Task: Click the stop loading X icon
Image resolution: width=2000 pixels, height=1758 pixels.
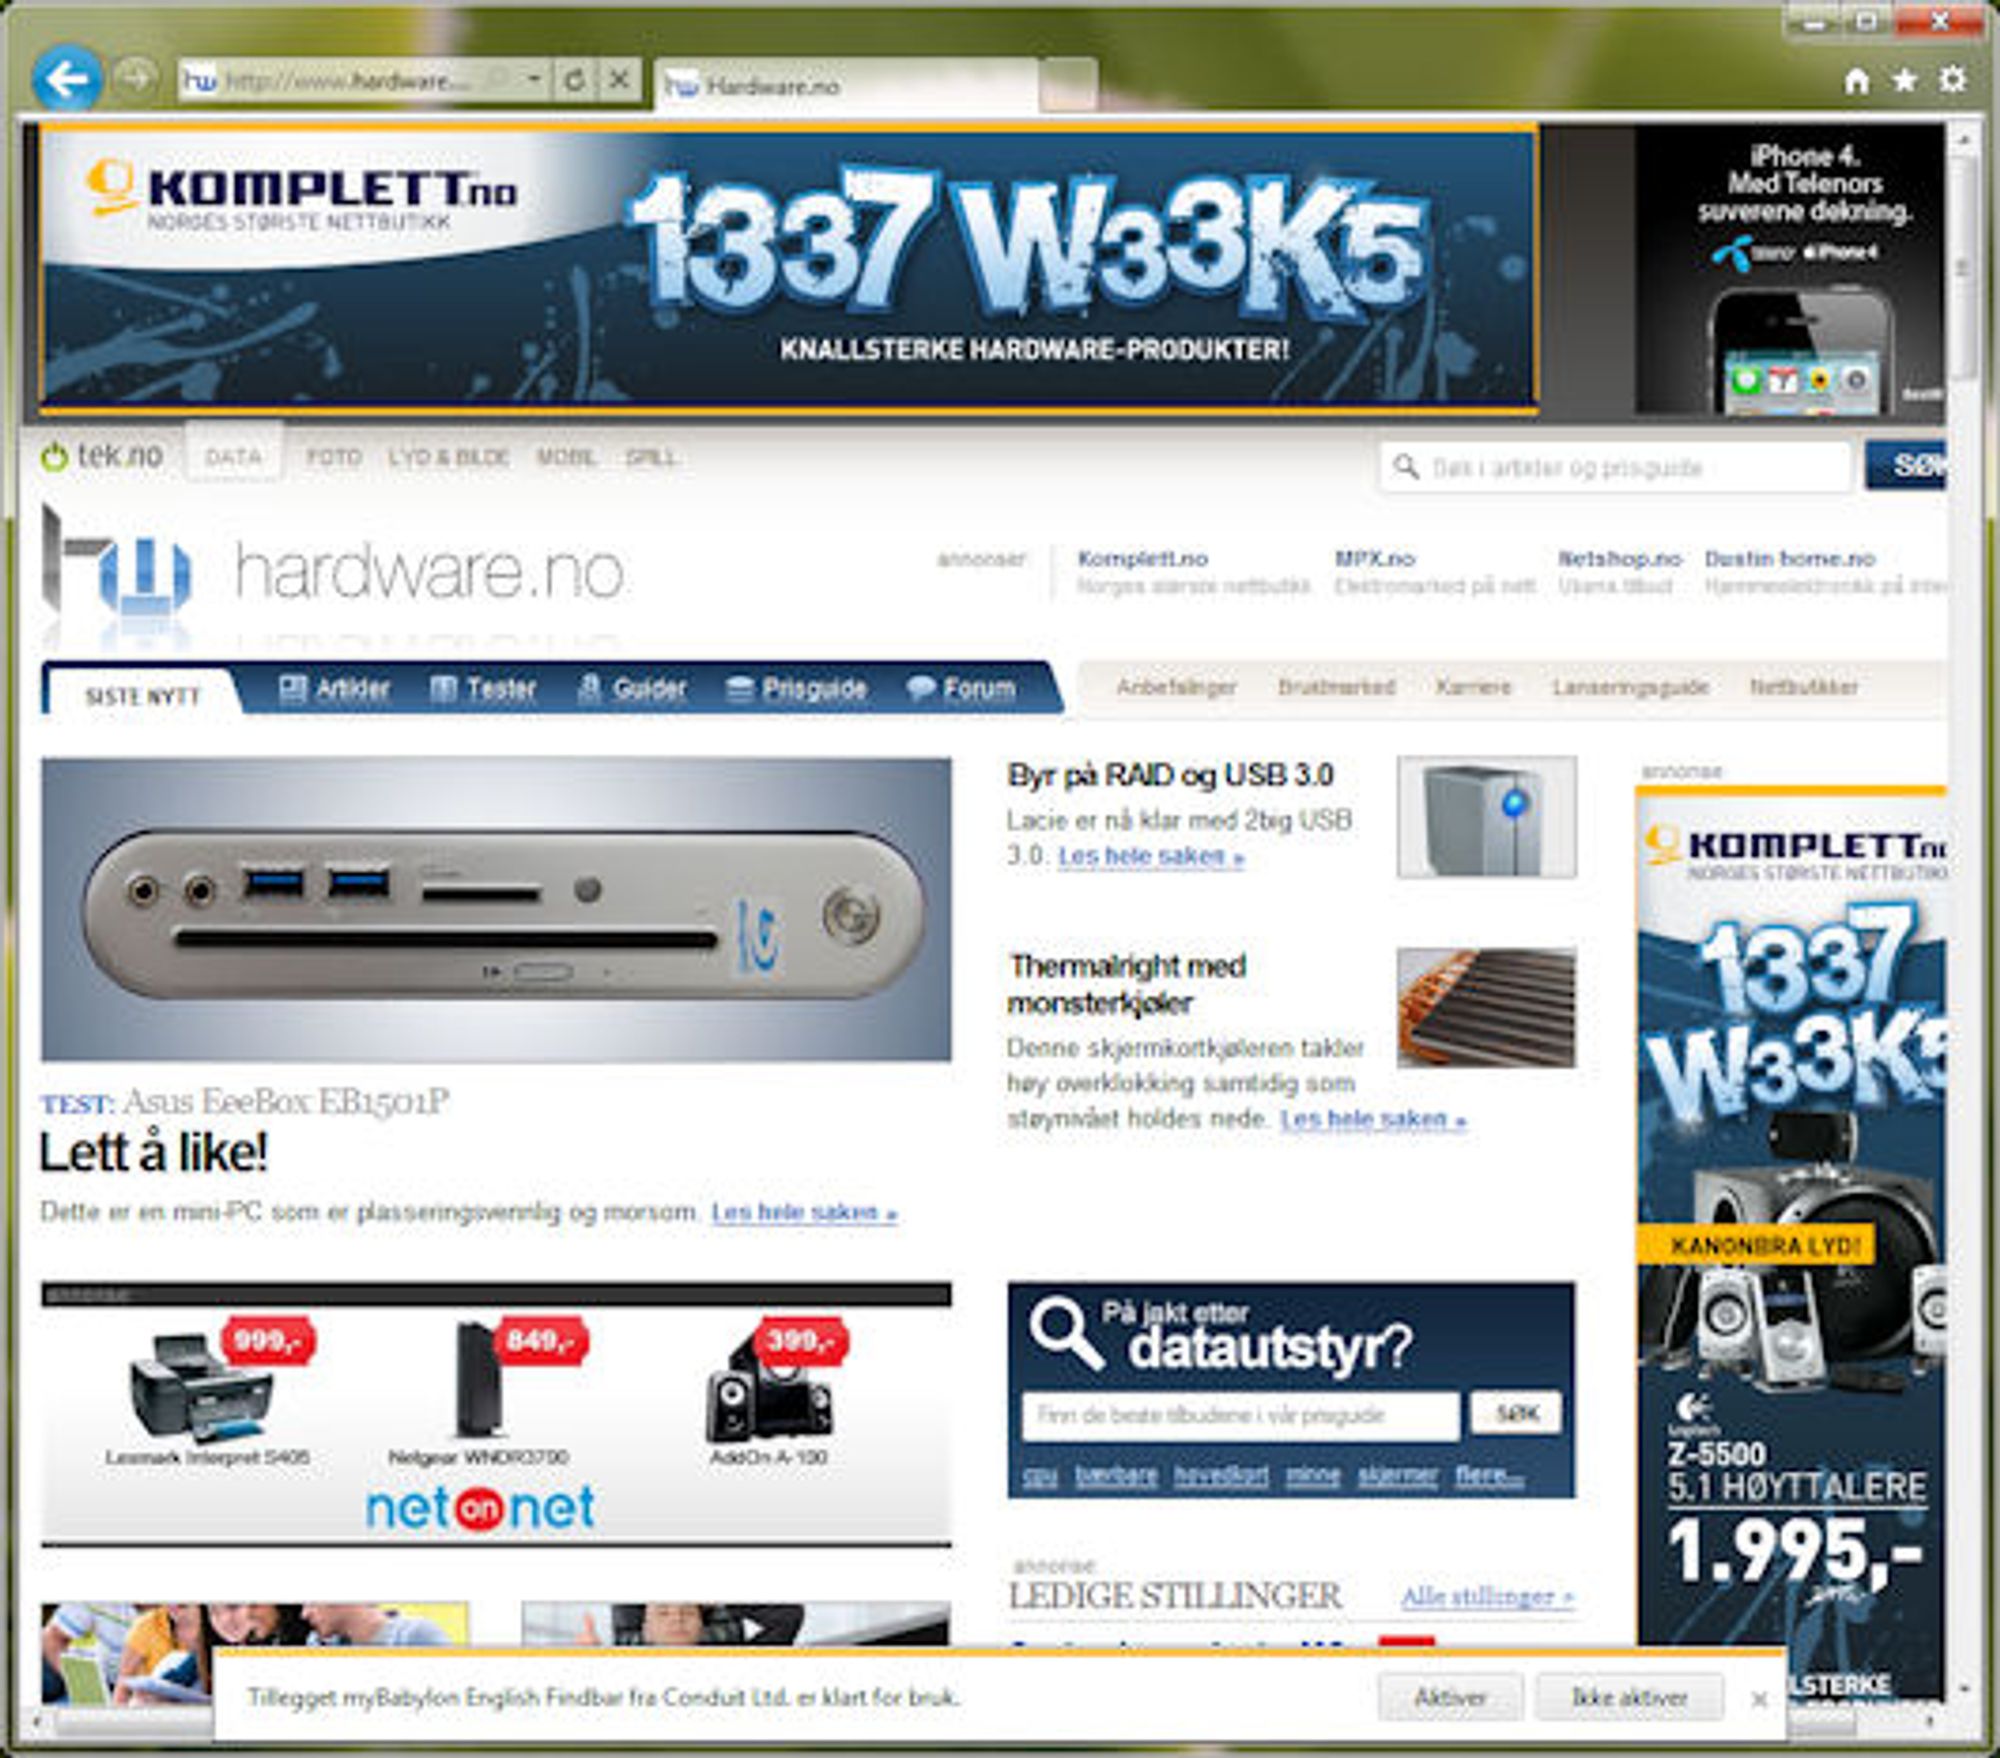Action: 620,80
